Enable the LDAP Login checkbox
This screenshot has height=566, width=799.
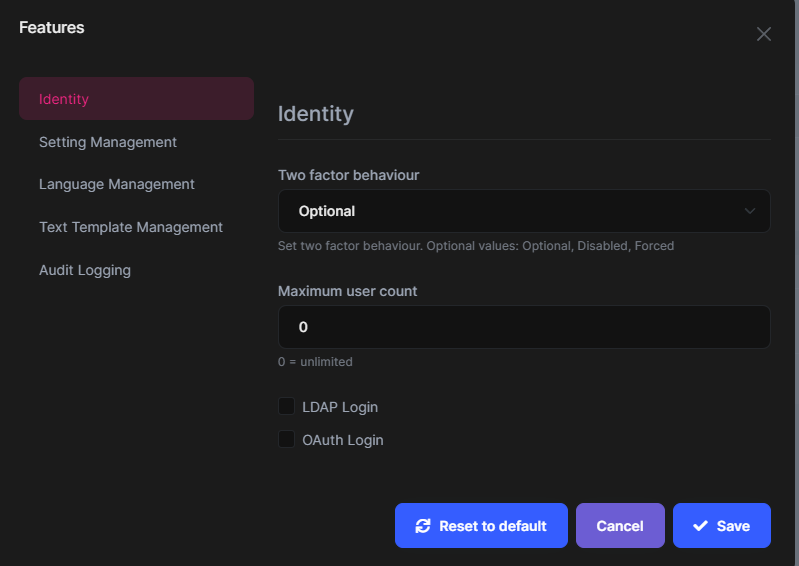coord(287,406)
